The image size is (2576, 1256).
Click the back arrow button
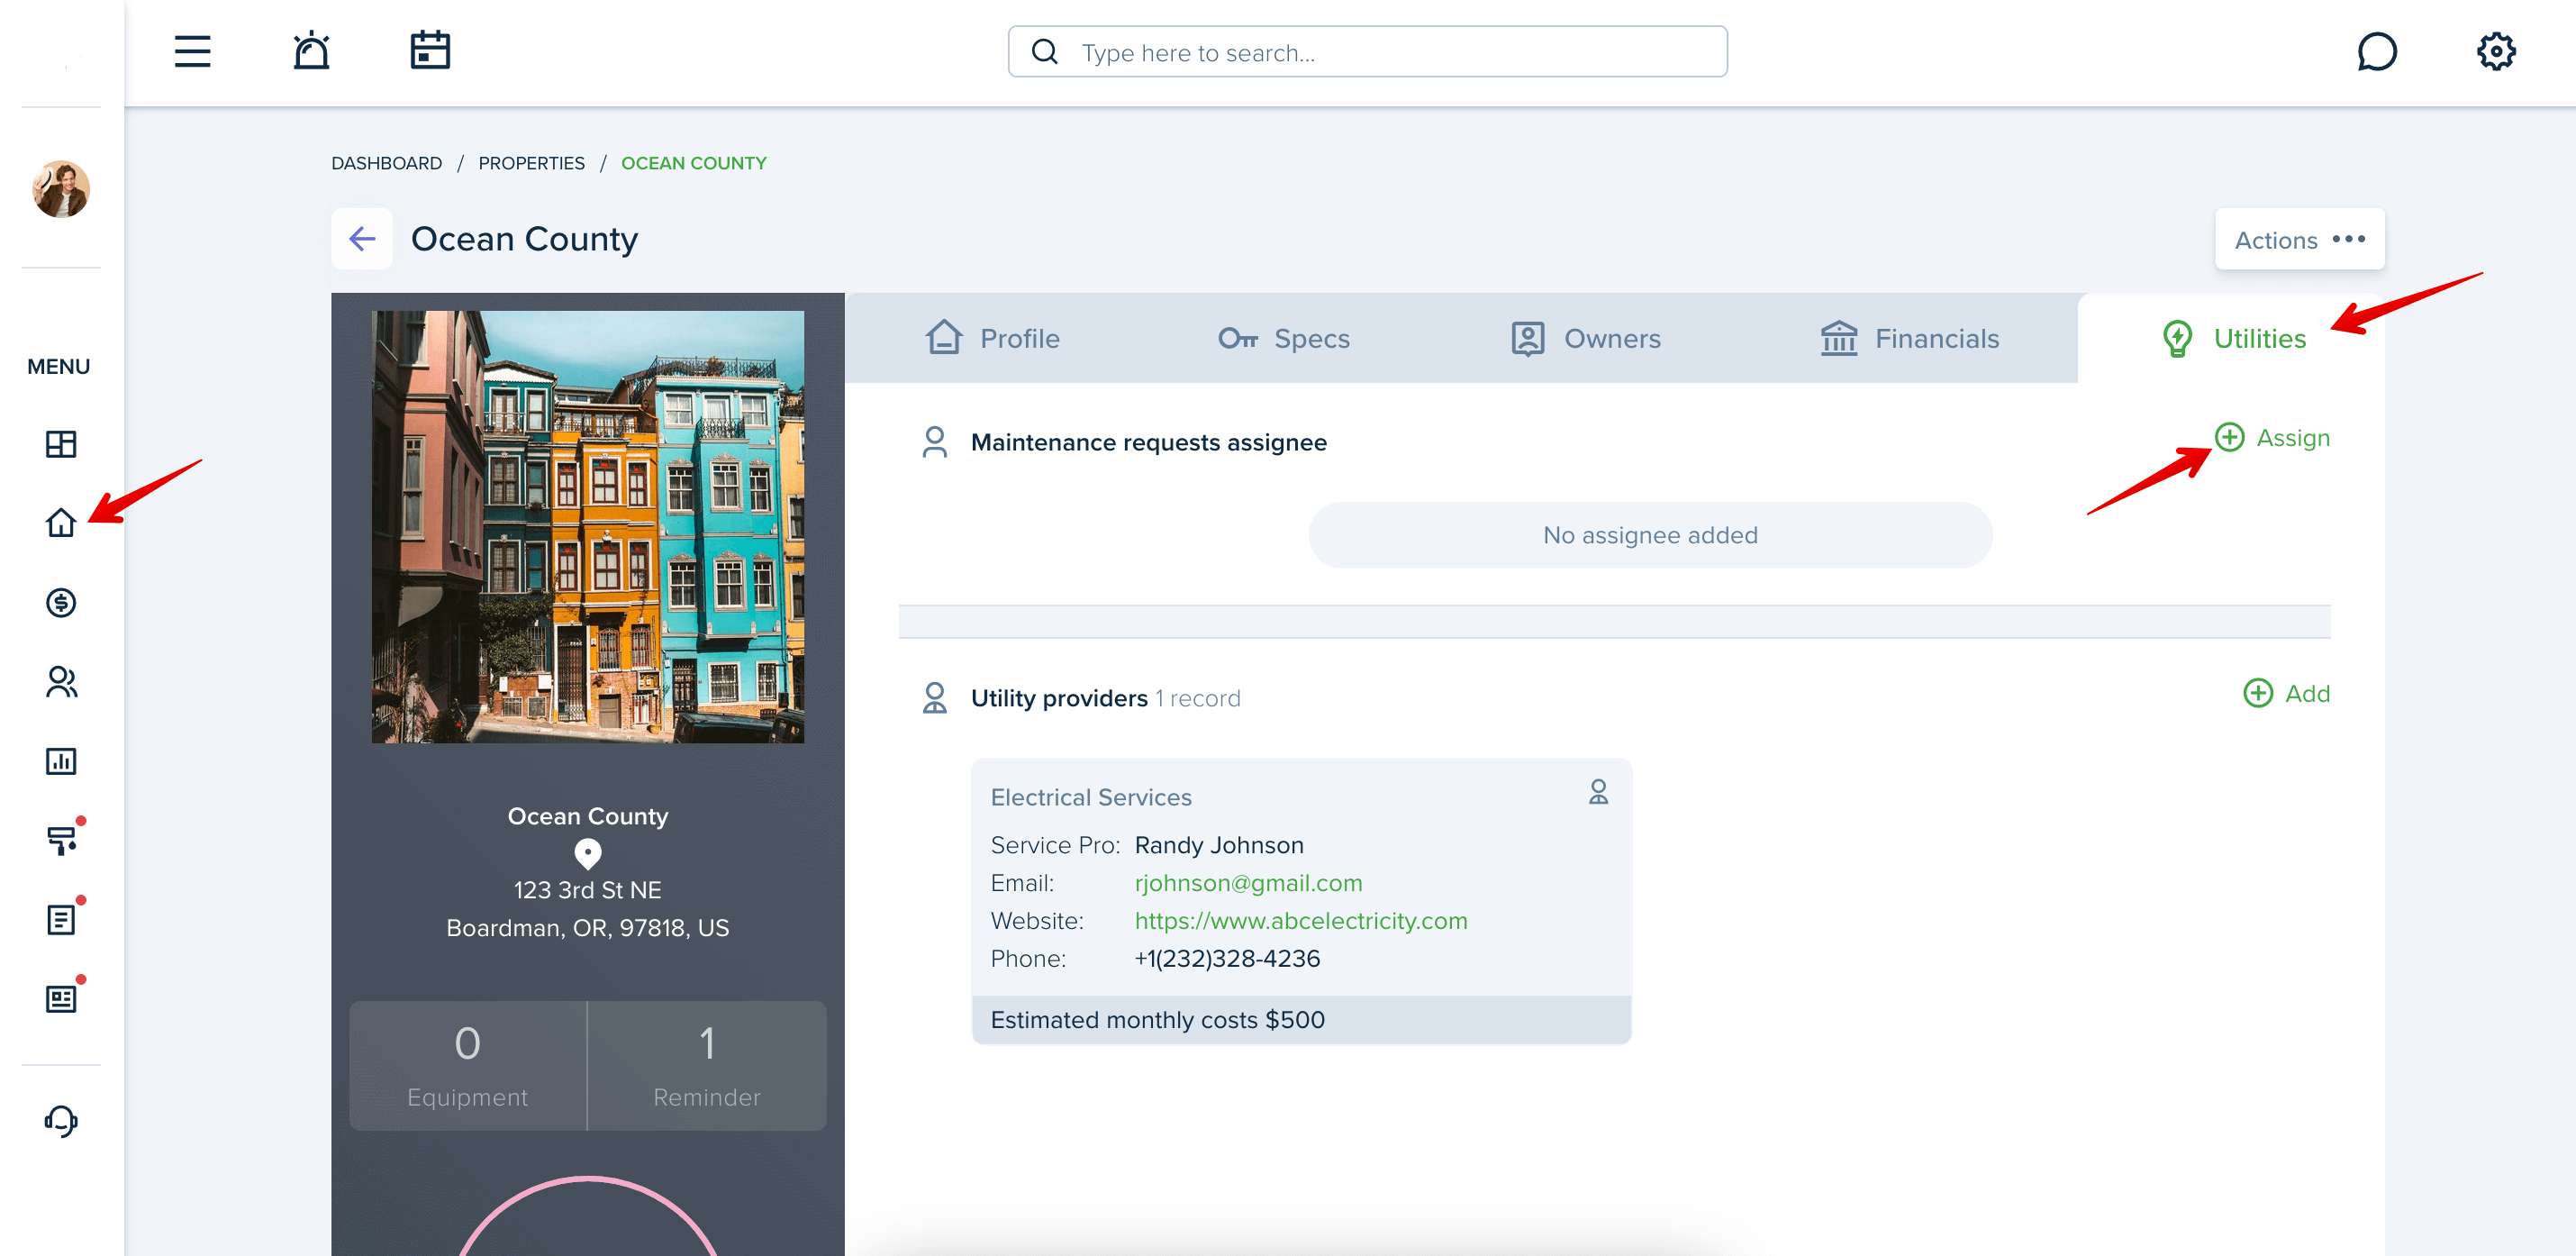tap(361, 239)
